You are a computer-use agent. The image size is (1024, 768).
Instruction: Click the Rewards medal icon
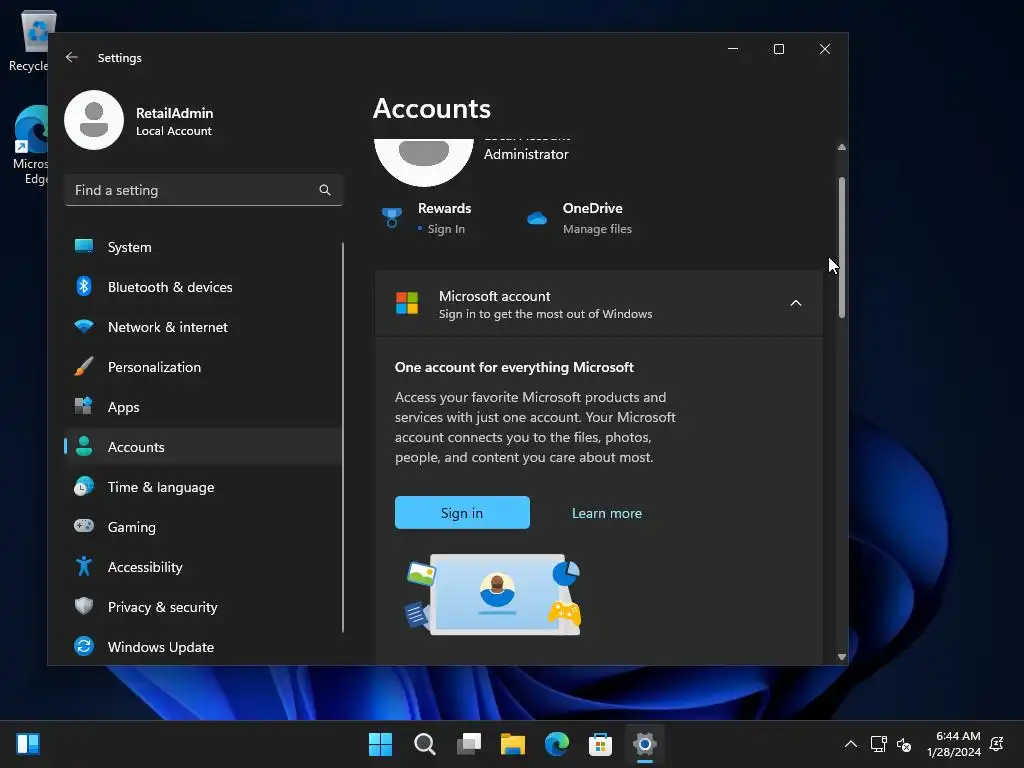click(x=392, y=218)
